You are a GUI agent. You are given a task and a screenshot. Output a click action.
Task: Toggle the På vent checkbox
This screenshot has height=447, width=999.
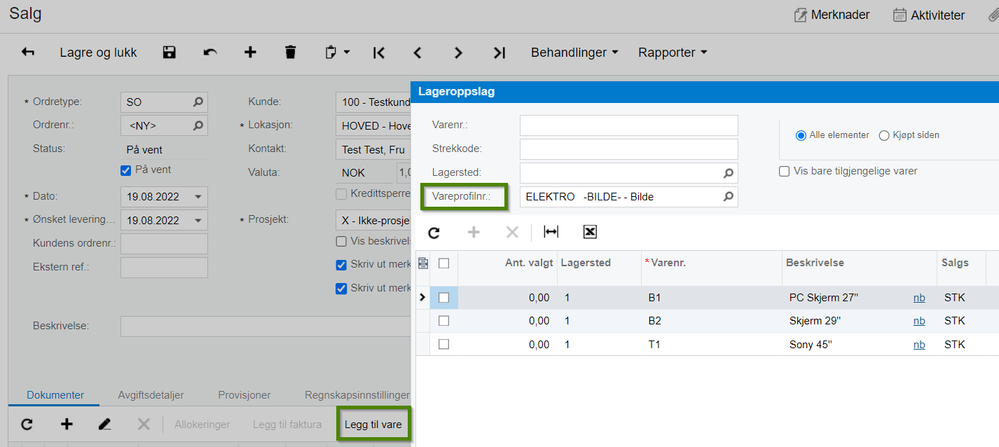click(126, 171)
